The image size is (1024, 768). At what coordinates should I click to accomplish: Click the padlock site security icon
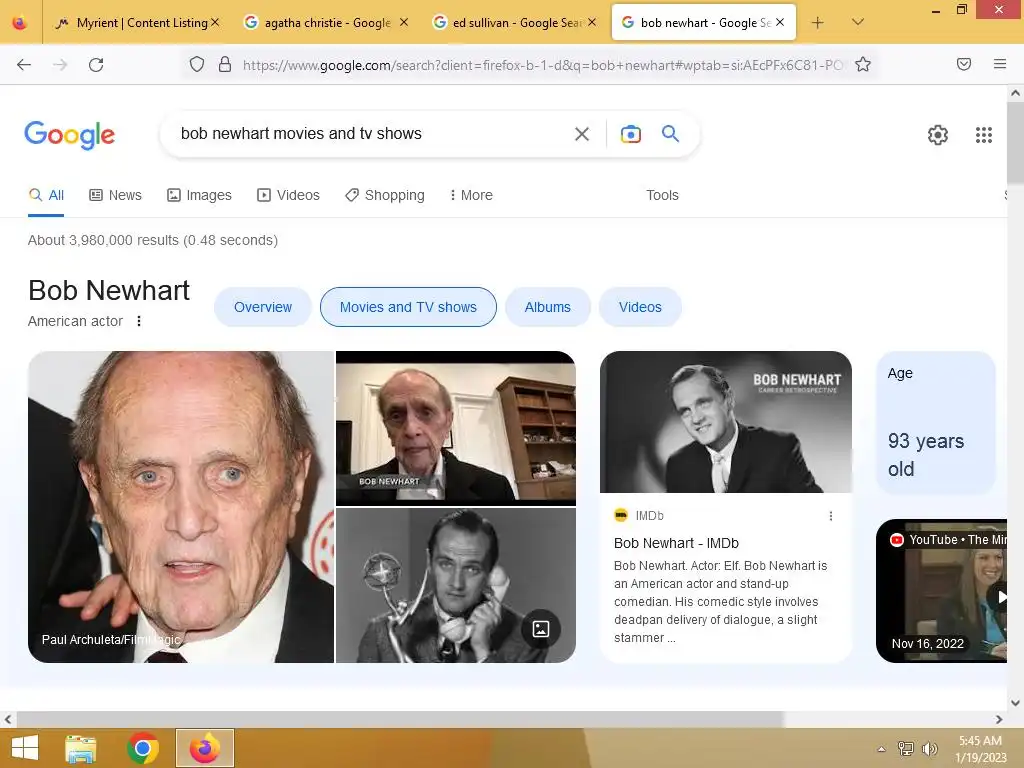coord(225,64)
